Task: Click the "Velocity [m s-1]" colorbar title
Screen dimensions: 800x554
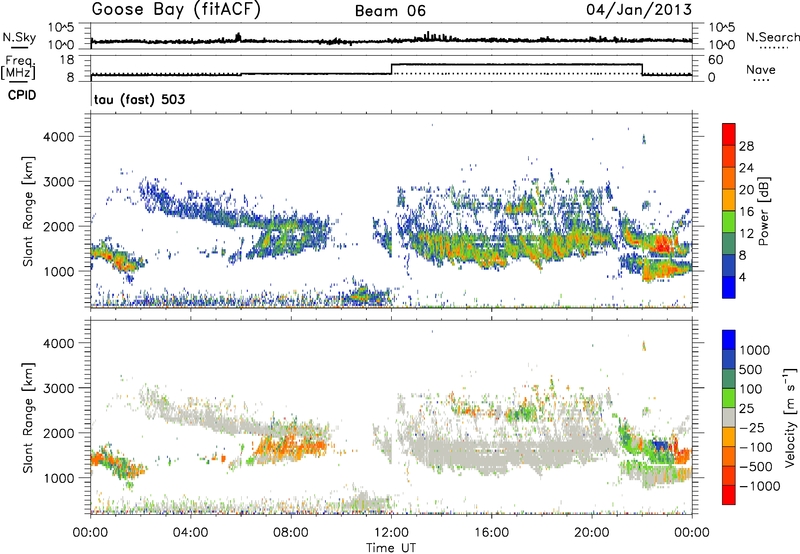Action: pos(790,417)
